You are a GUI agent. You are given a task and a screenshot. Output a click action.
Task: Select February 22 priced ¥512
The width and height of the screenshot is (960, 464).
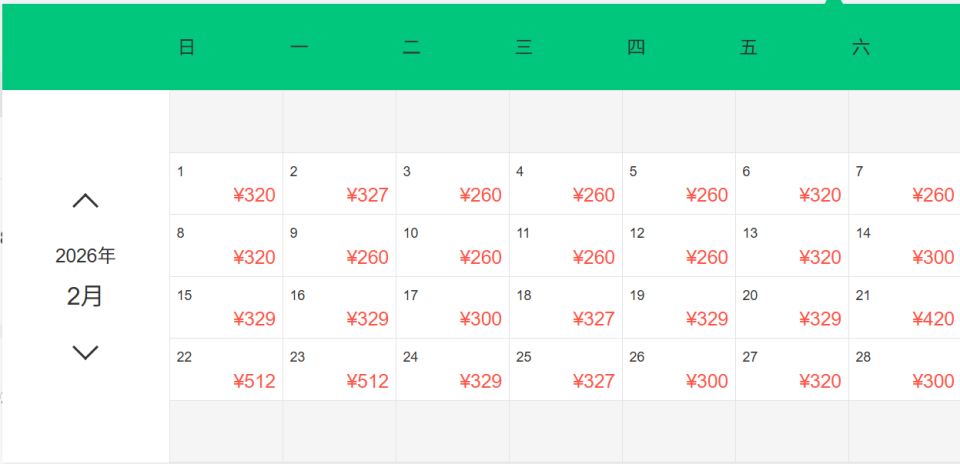click(226, 370)
